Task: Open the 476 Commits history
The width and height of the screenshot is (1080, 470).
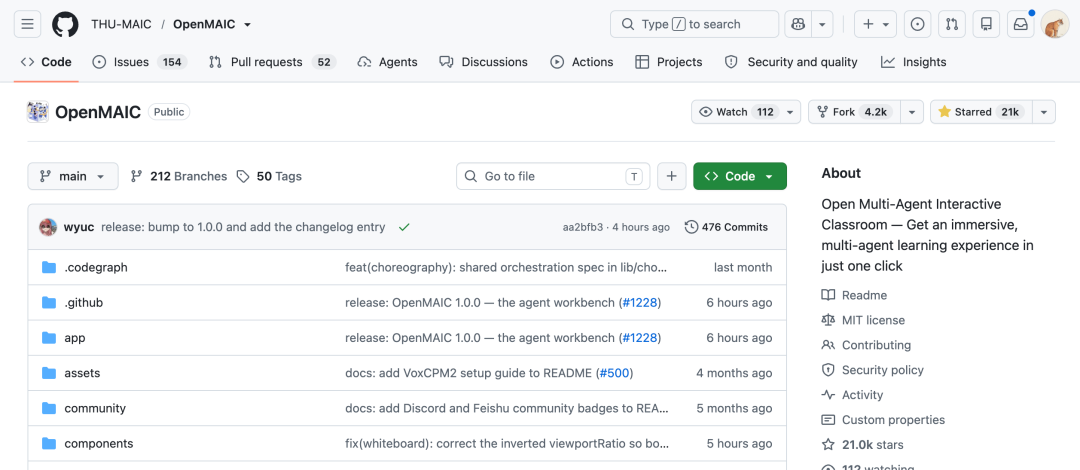Action: point(727,227)
